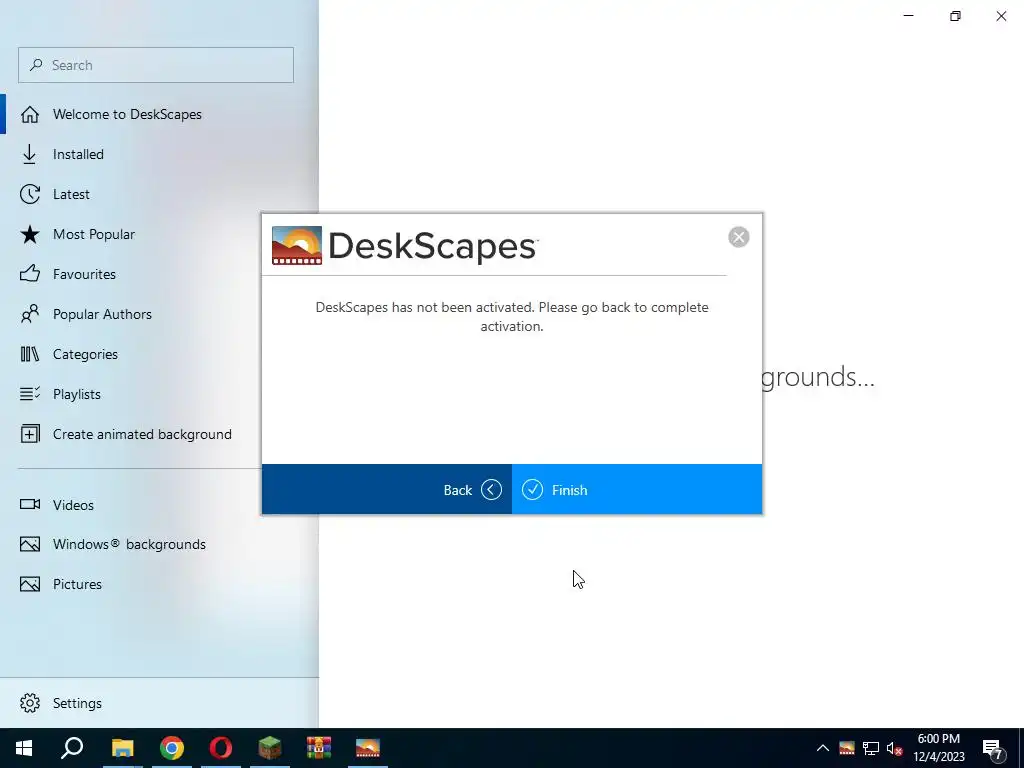Click the Categories books icon

29,354
